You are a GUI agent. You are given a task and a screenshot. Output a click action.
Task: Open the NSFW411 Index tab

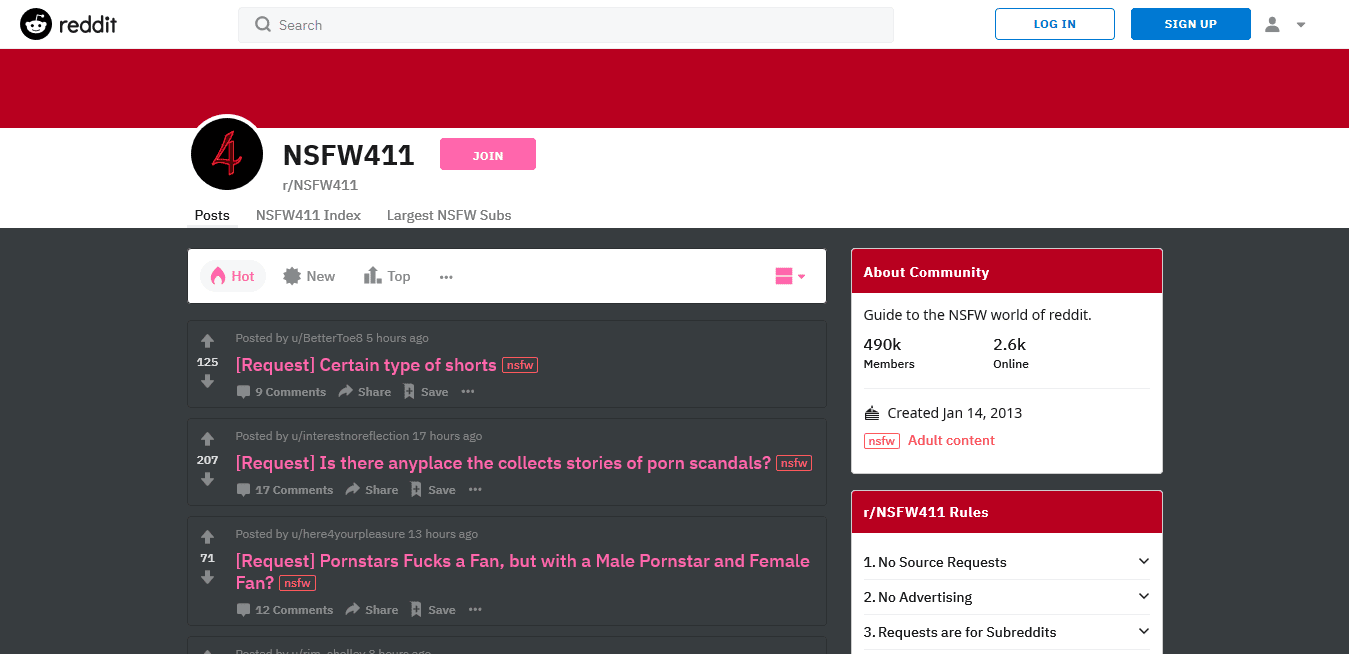coord(308,215)
